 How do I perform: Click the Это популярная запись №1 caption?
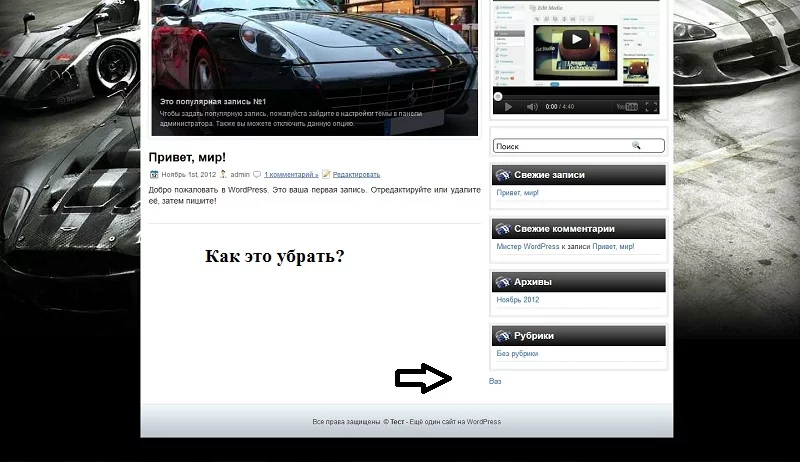213,101
